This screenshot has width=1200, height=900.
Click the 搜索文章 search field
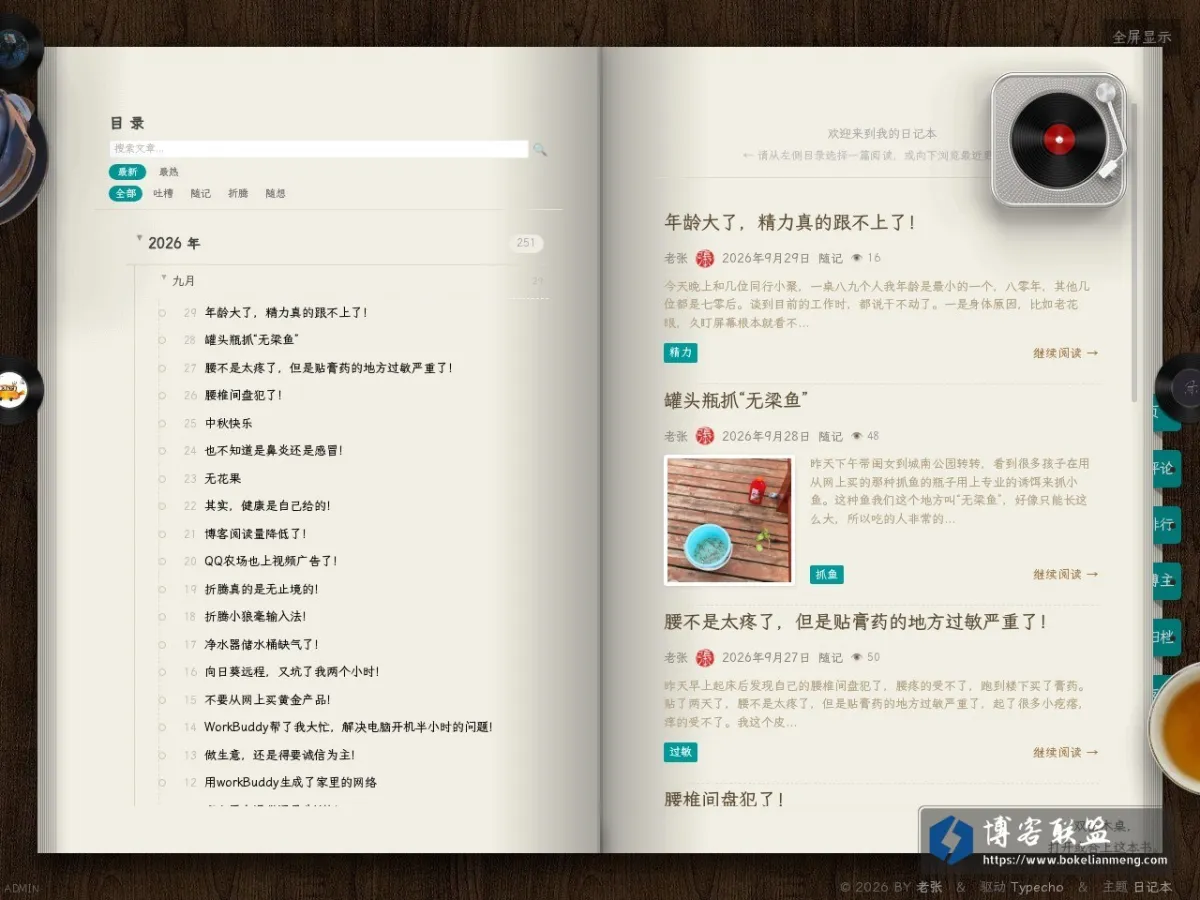click(x=319, y=149)
